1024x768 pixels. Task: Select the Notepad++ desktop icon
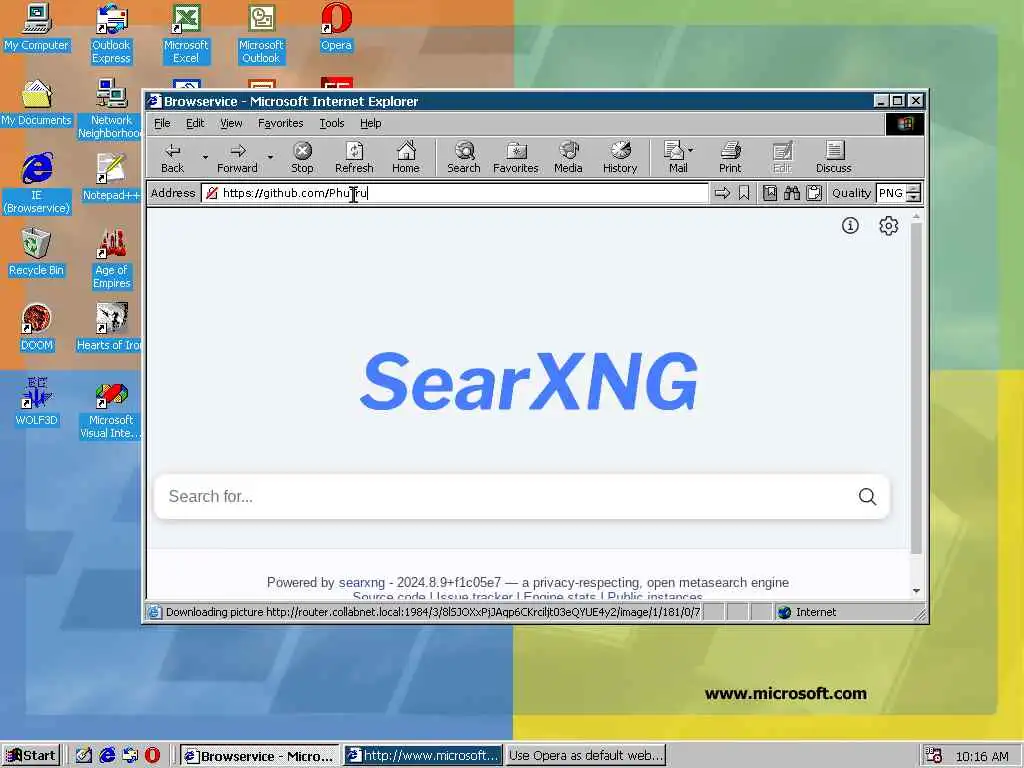point(111,178)
